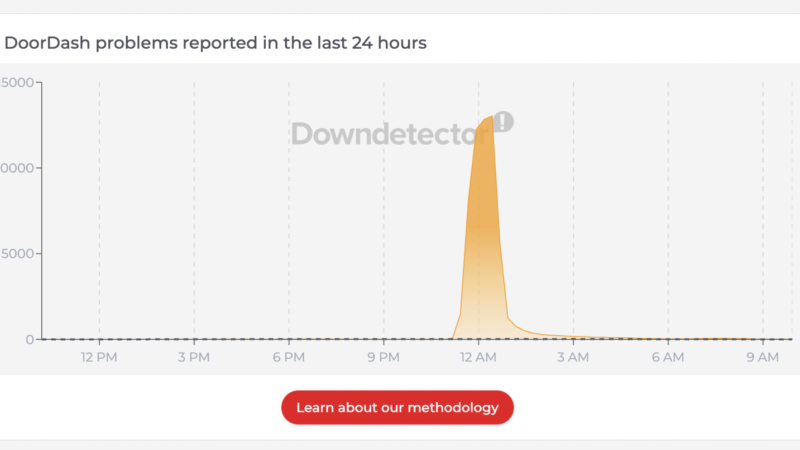Screen dimensions: 800x450
Task: Click the Learn about our methodology button
Action: (x=397, y=408)
